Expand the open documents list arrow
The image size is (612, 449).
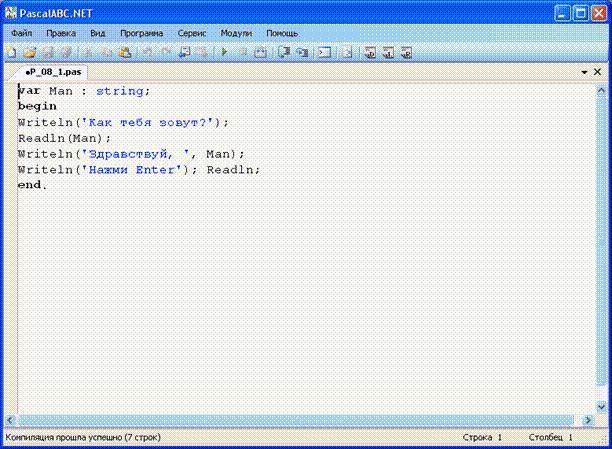click(x=584, y=72)
